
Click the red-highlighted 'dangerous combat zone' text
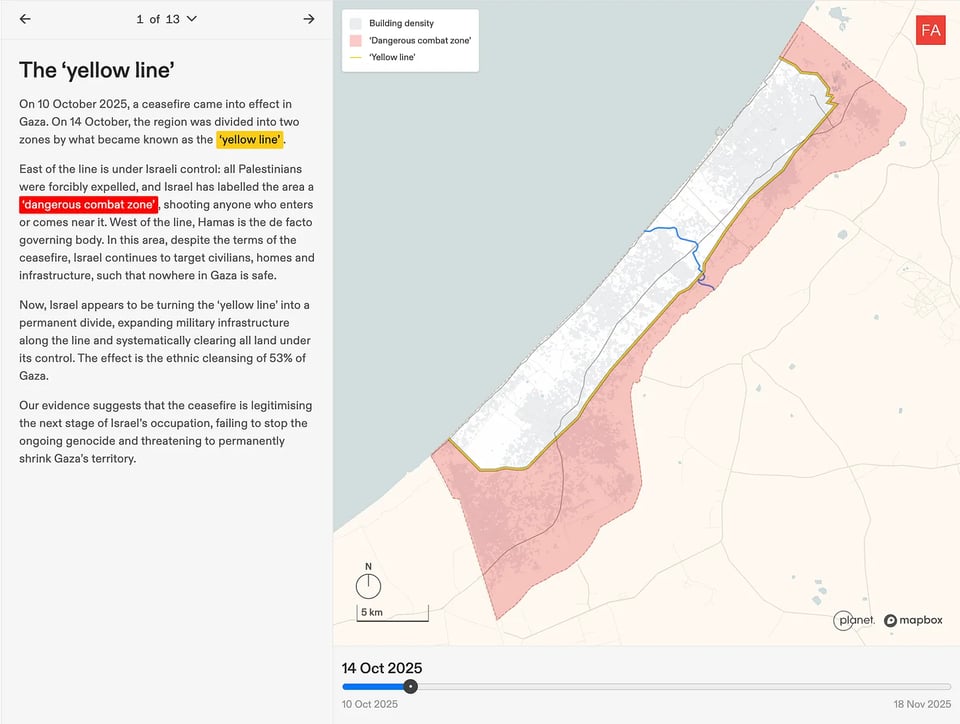tap(88, 205)
